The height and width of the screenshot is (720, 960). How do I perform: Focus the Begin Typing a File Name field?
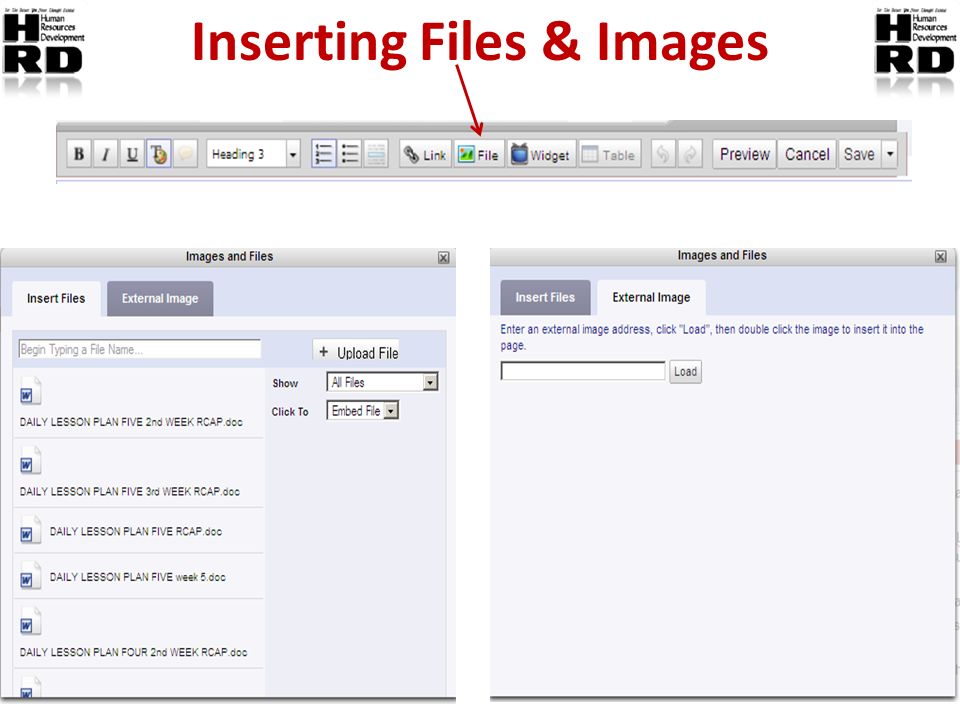[140, 349]
